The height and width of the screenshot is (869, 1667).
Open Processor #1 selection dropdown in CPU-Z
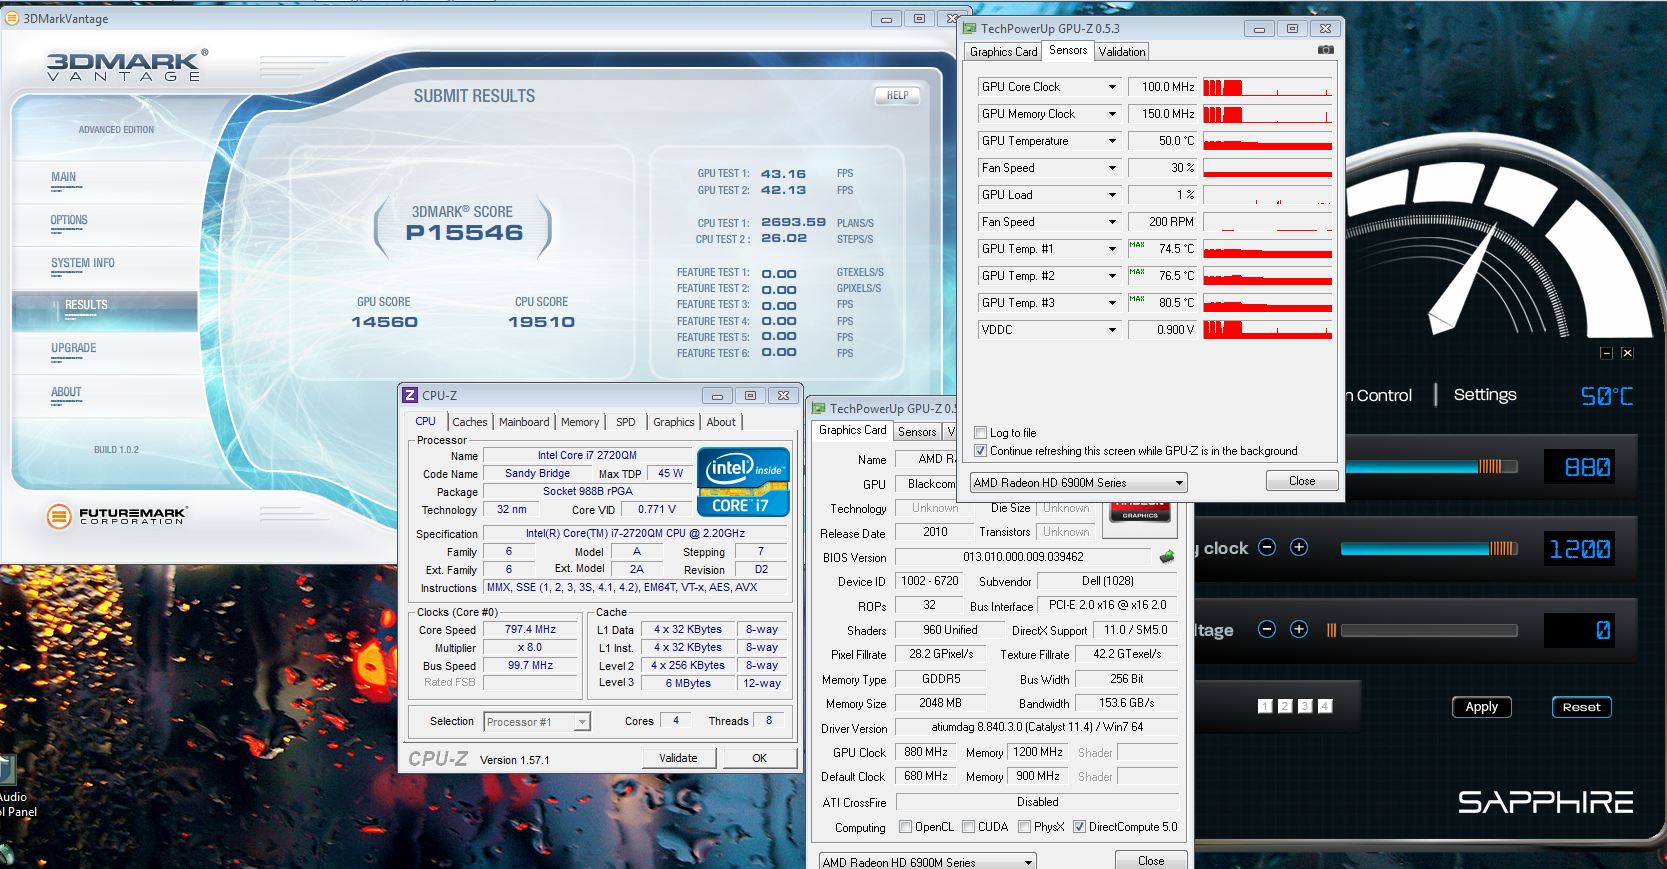tap(537, 721)
